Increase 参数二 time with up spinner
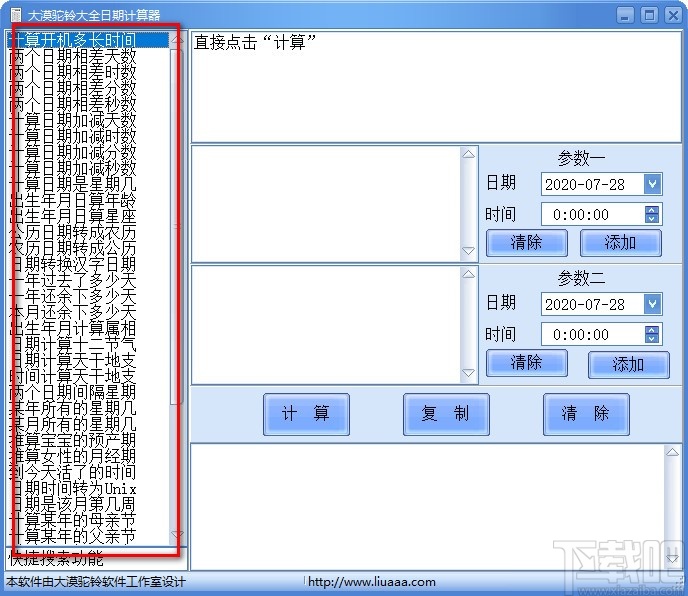Viewport: 688px width, 596px height. click(x=652, y=330)
